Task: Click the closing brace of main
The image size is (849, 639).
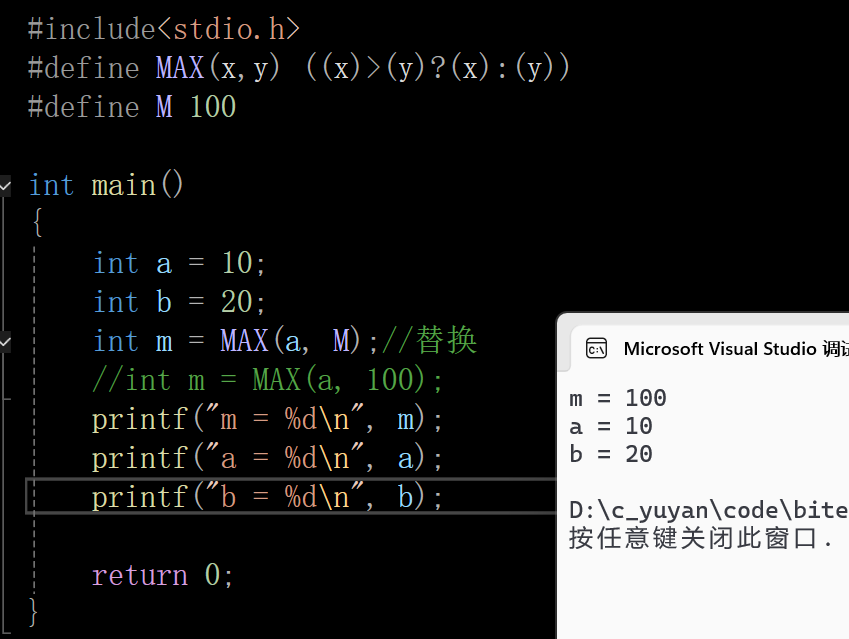Action: point(33,612)
